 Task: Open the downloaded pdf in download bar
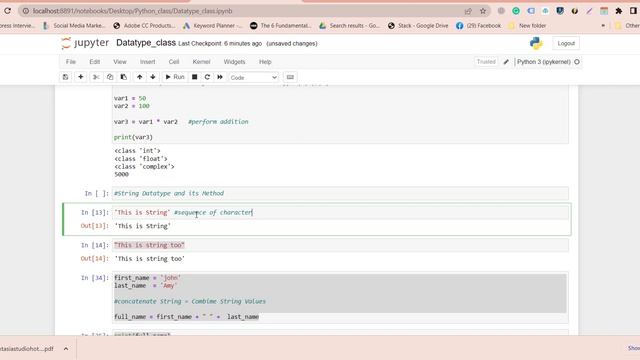pyautogui.click(x=27, y=349)
